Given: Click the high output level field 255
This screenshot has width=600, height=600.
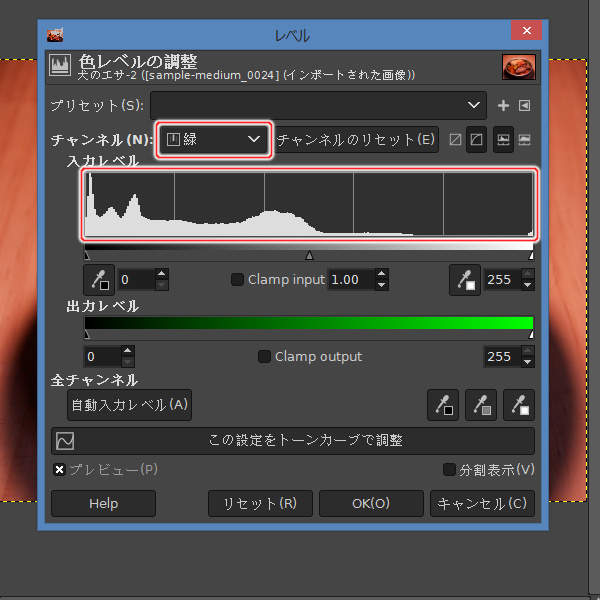Looking at the screenshot, I should (503, 357).
